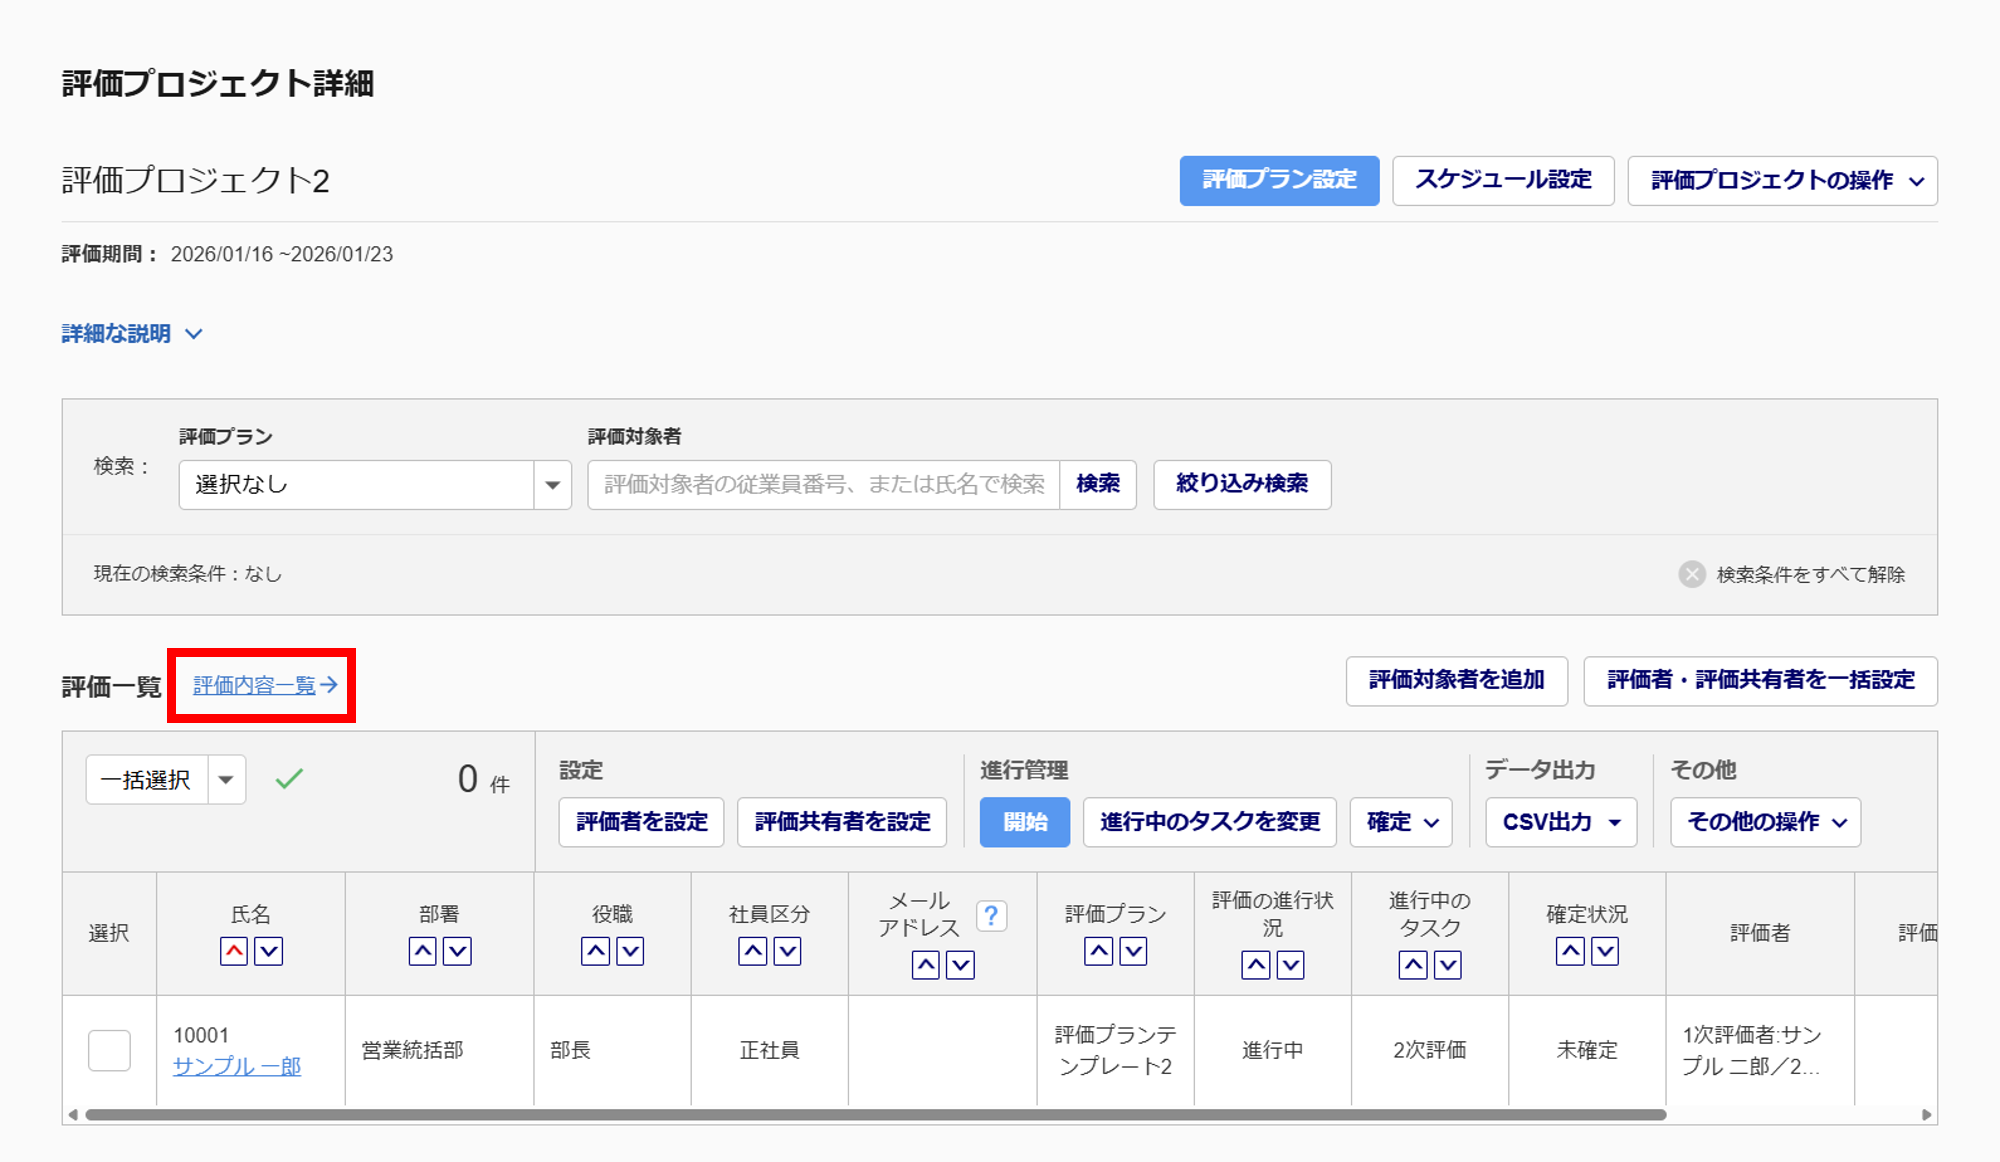Open the CSV出力 dropdown menu
This screenshot has height=1162, width=2000.
pyautogui.click(x=1560, y=822)
